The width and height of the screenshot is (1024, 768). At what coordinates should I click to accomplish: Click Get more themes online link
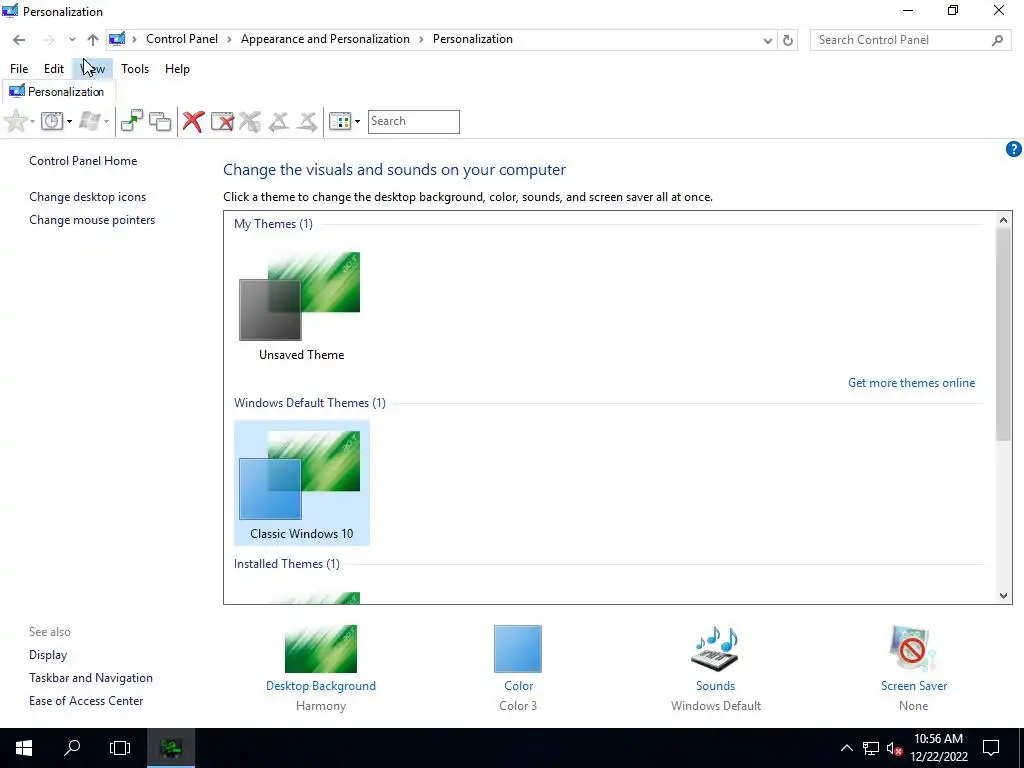pyautogui.click(x=911, y=383)
